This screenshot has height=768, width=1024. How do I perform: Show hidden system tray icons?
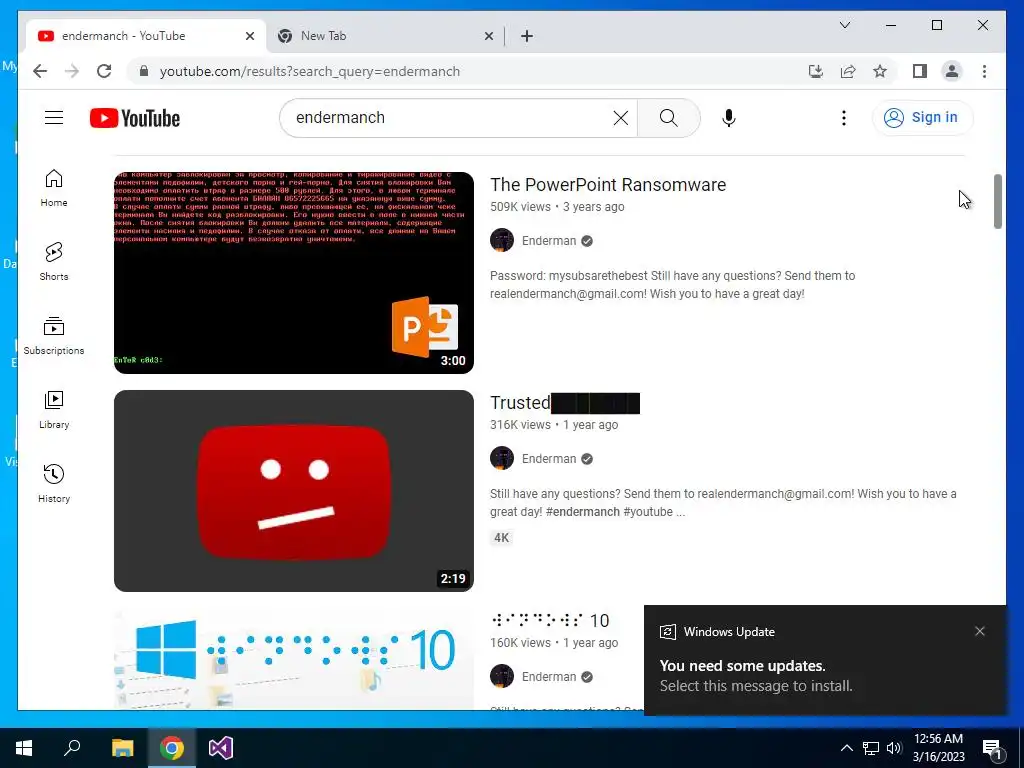pos(846,748)
